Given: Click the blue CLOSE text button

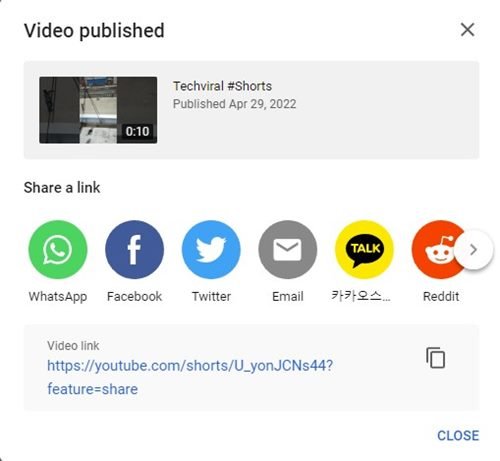Looking at the screenshot, I should click(x=458, y=435).
